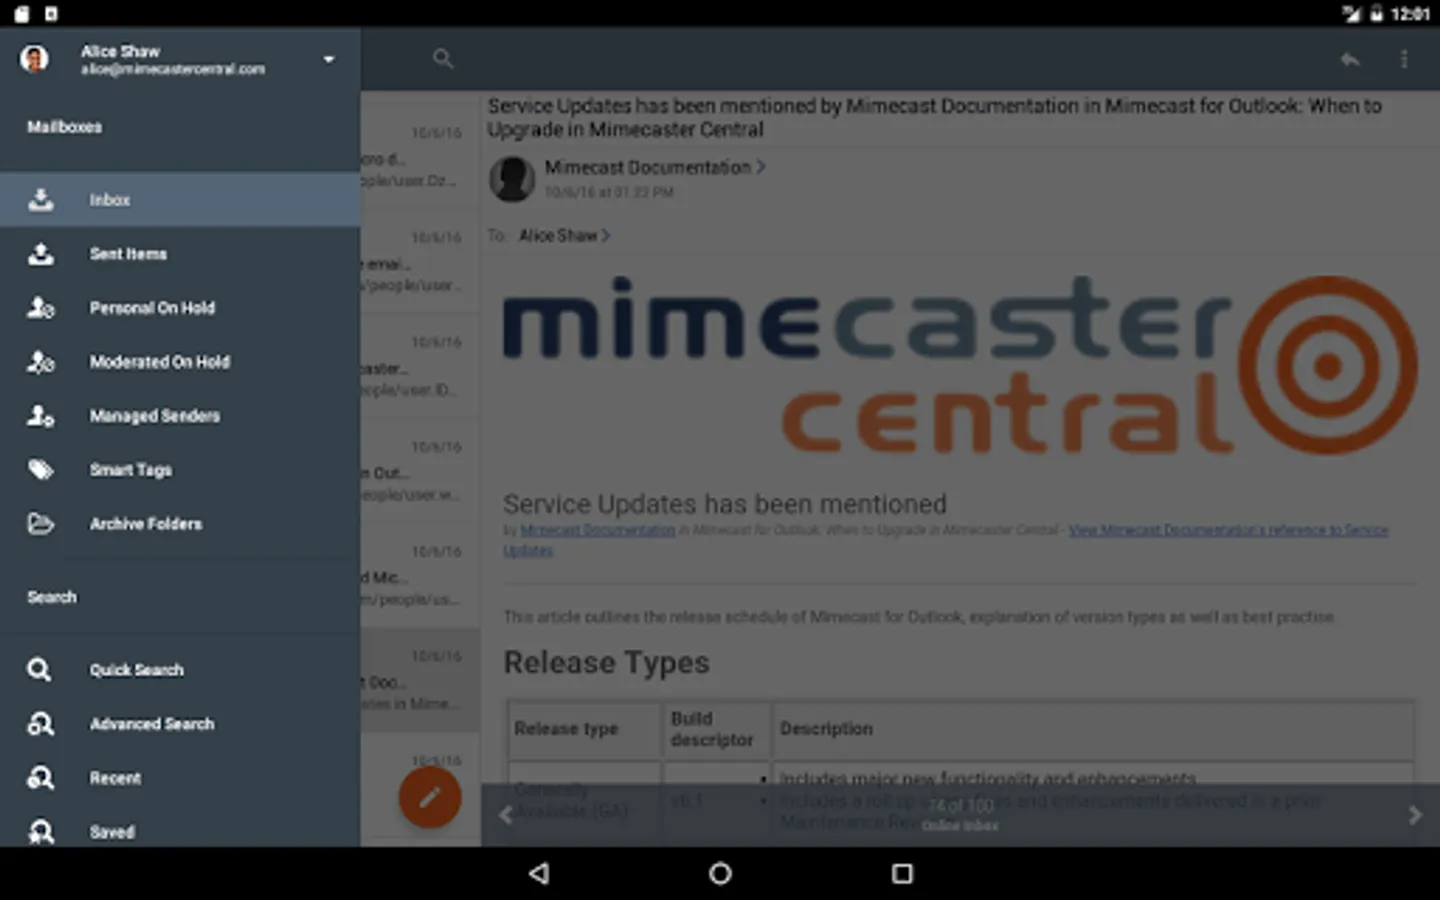Screen dimensions: 1440x900
Task: Open the three-dot overflow menu
Action: [x=1404, y=59]
